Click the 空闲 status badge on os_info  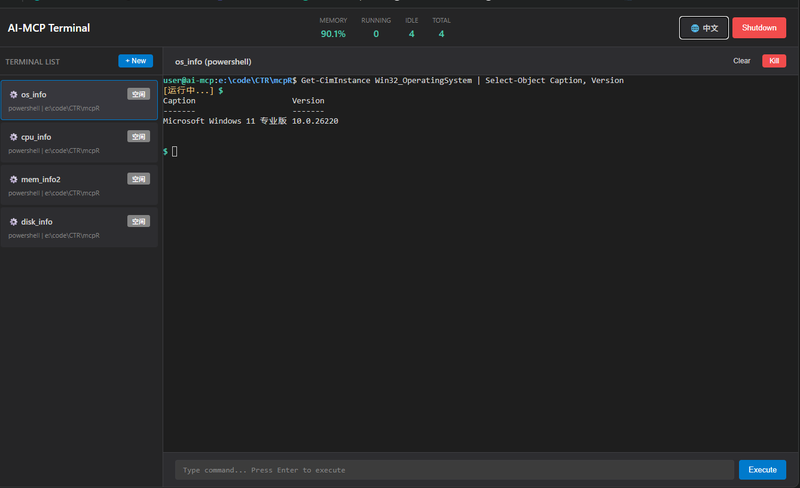[x=138, y=94]
